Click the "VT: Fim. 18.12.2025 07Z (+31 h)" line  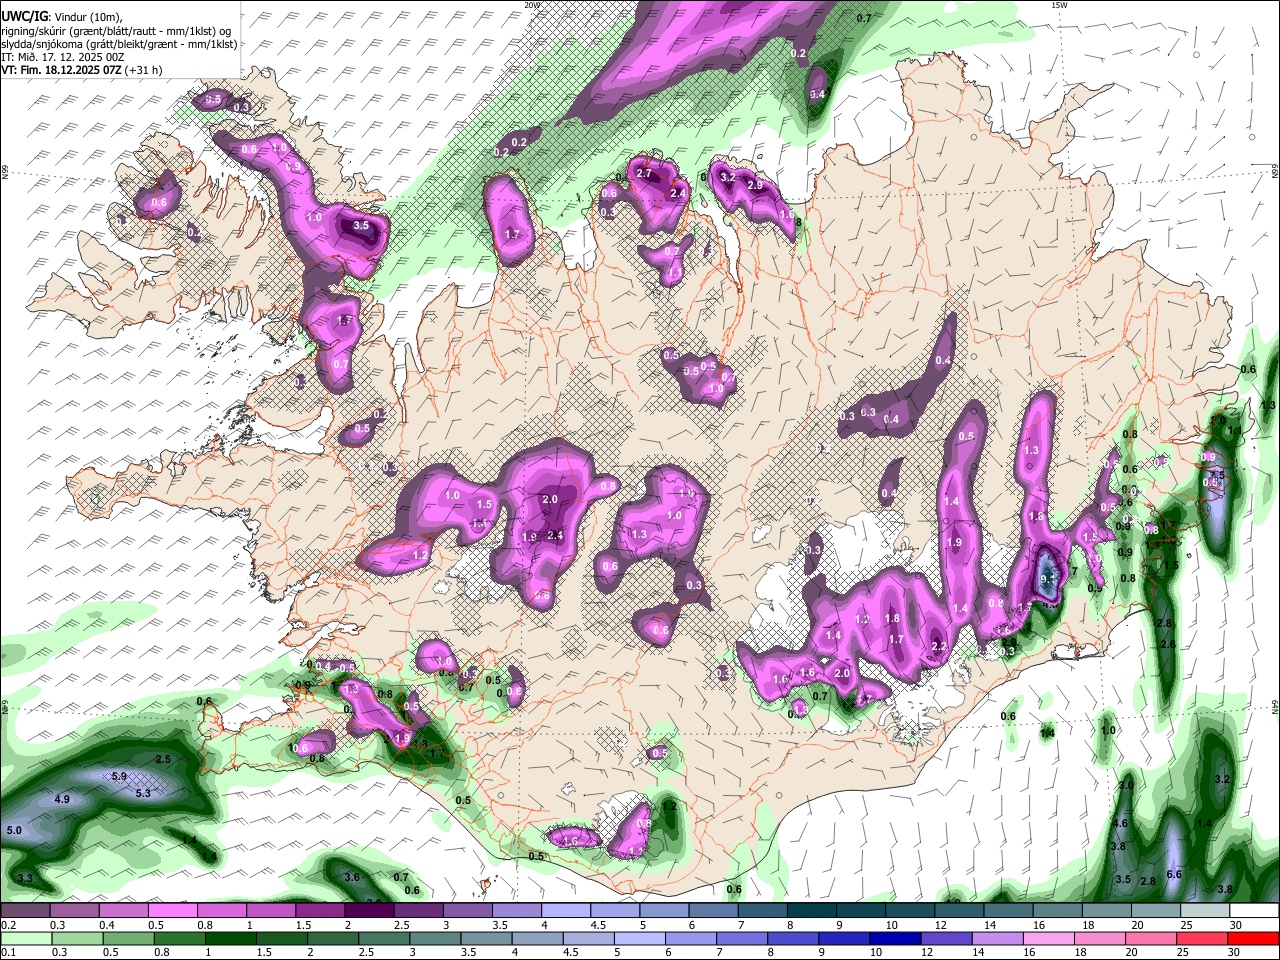click(82, 70)
